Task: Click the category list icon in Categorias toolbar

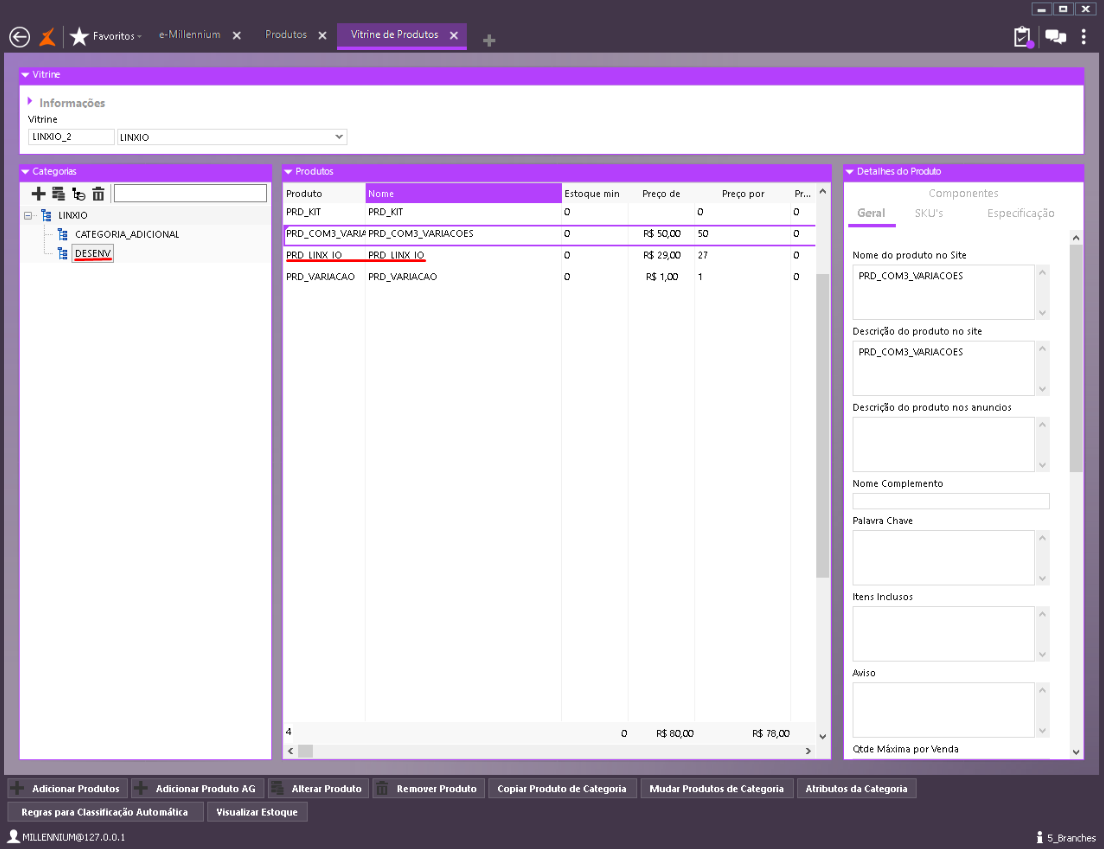Action: tap(58, 194)
